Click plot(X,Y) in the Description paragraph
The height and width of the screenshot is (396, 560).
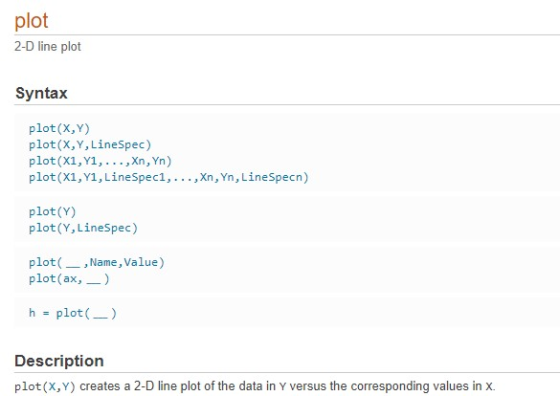[45, 386]
